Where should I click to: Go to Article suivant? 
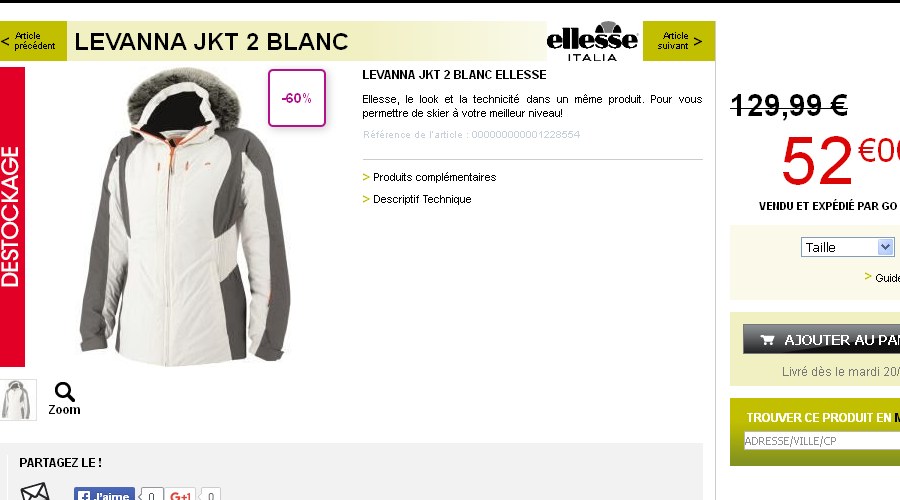(x=679, y=41)
